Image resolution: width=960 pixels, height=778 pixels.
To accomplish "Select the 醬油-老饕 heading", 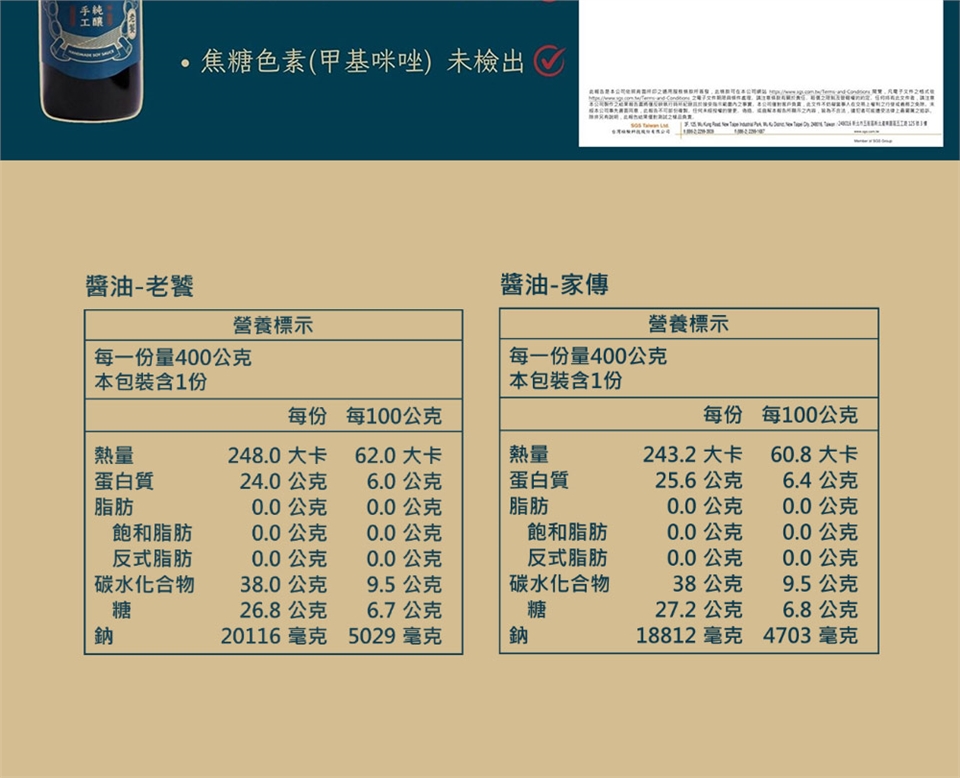I will [139, 287].
